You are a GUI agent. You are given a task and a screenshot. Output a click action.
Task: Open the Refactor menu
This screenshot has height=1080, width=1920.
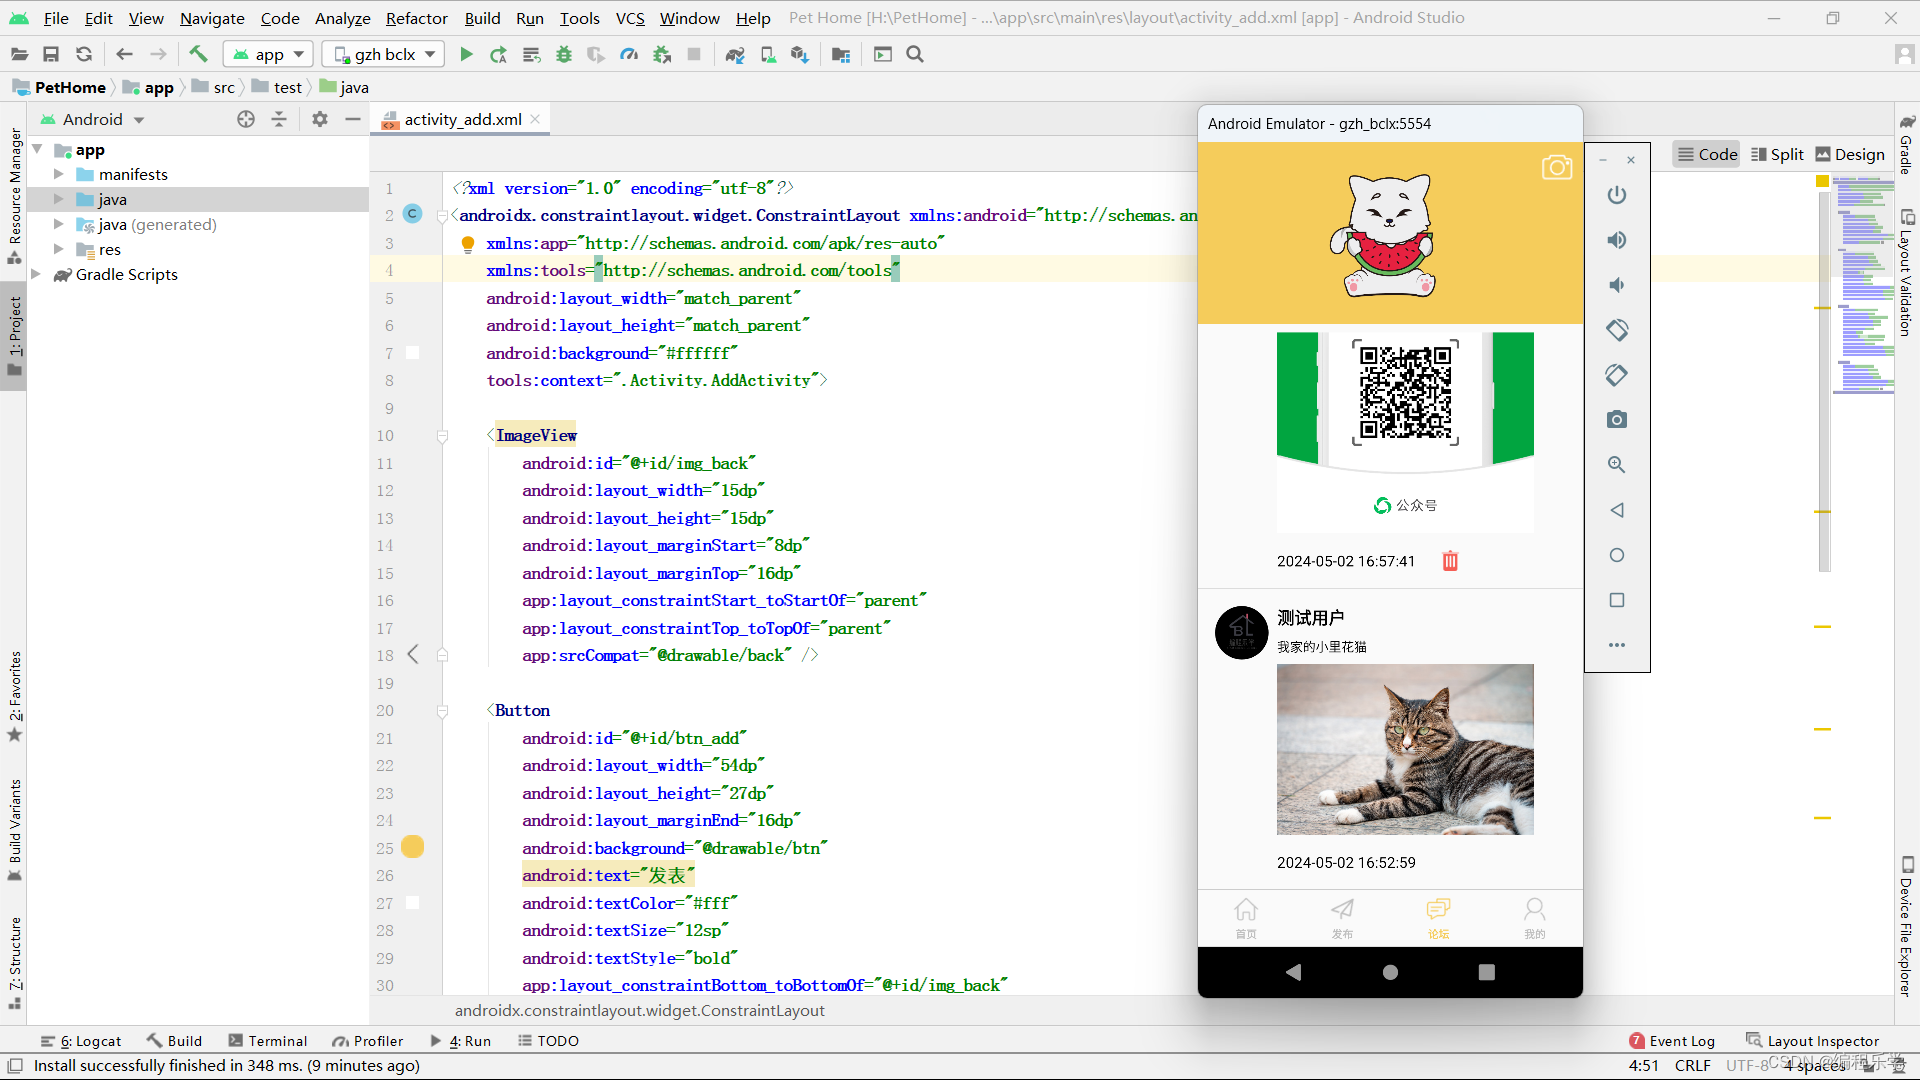click(416, 18)
